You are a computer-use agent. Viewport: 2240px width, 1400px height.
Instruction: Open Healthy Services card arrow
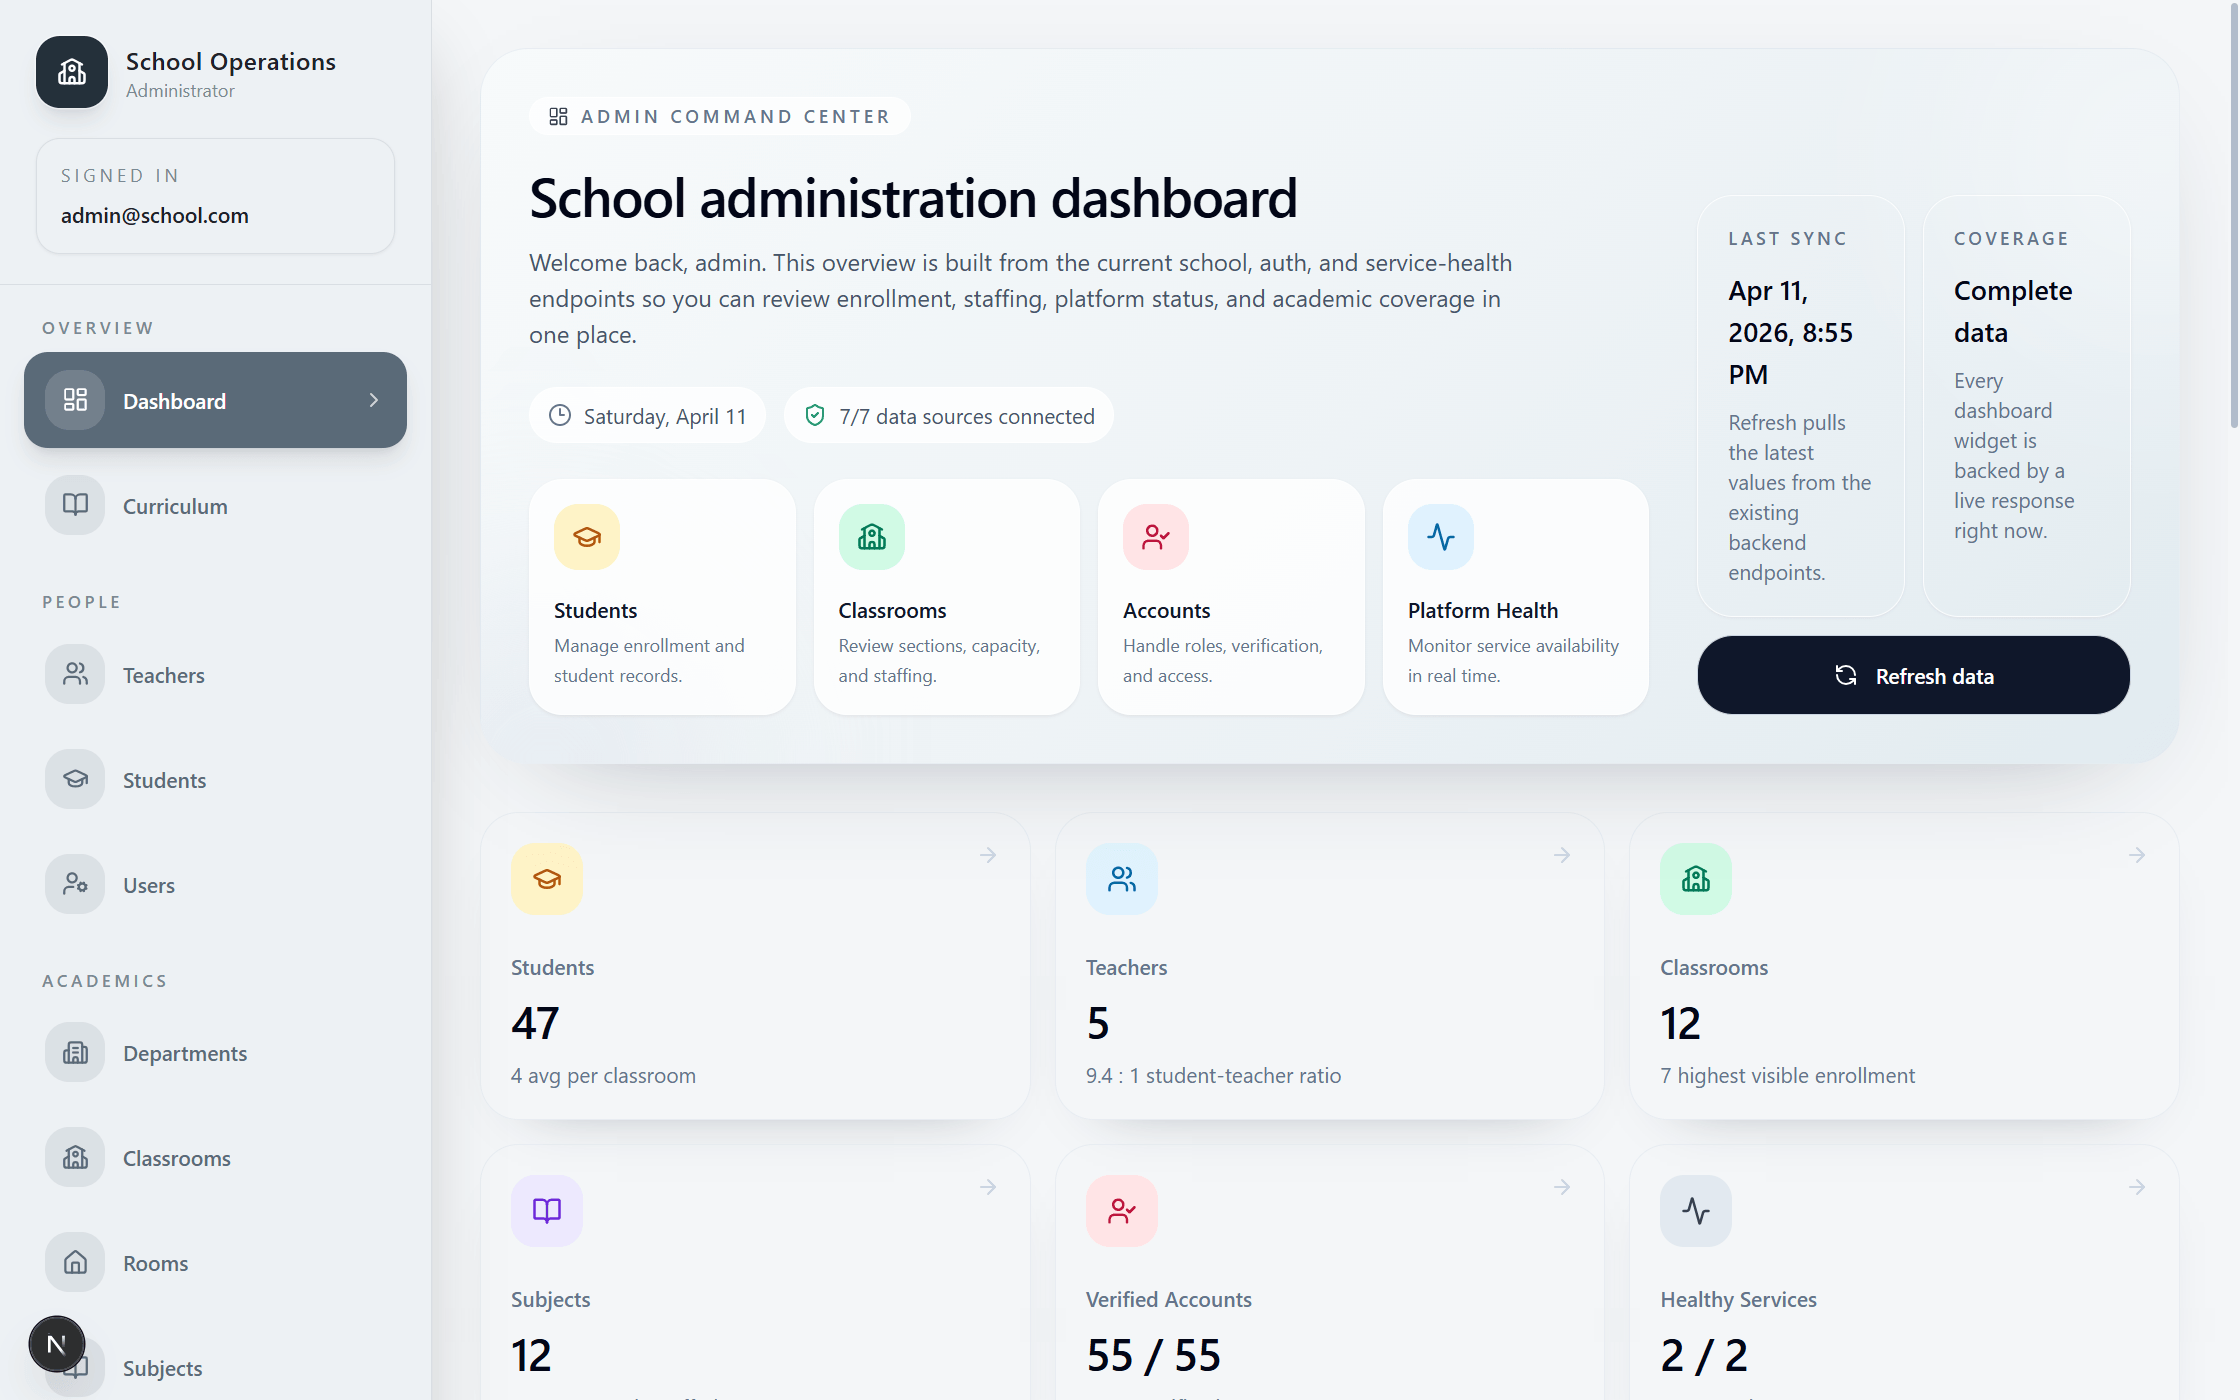tap(2137, 1187)
